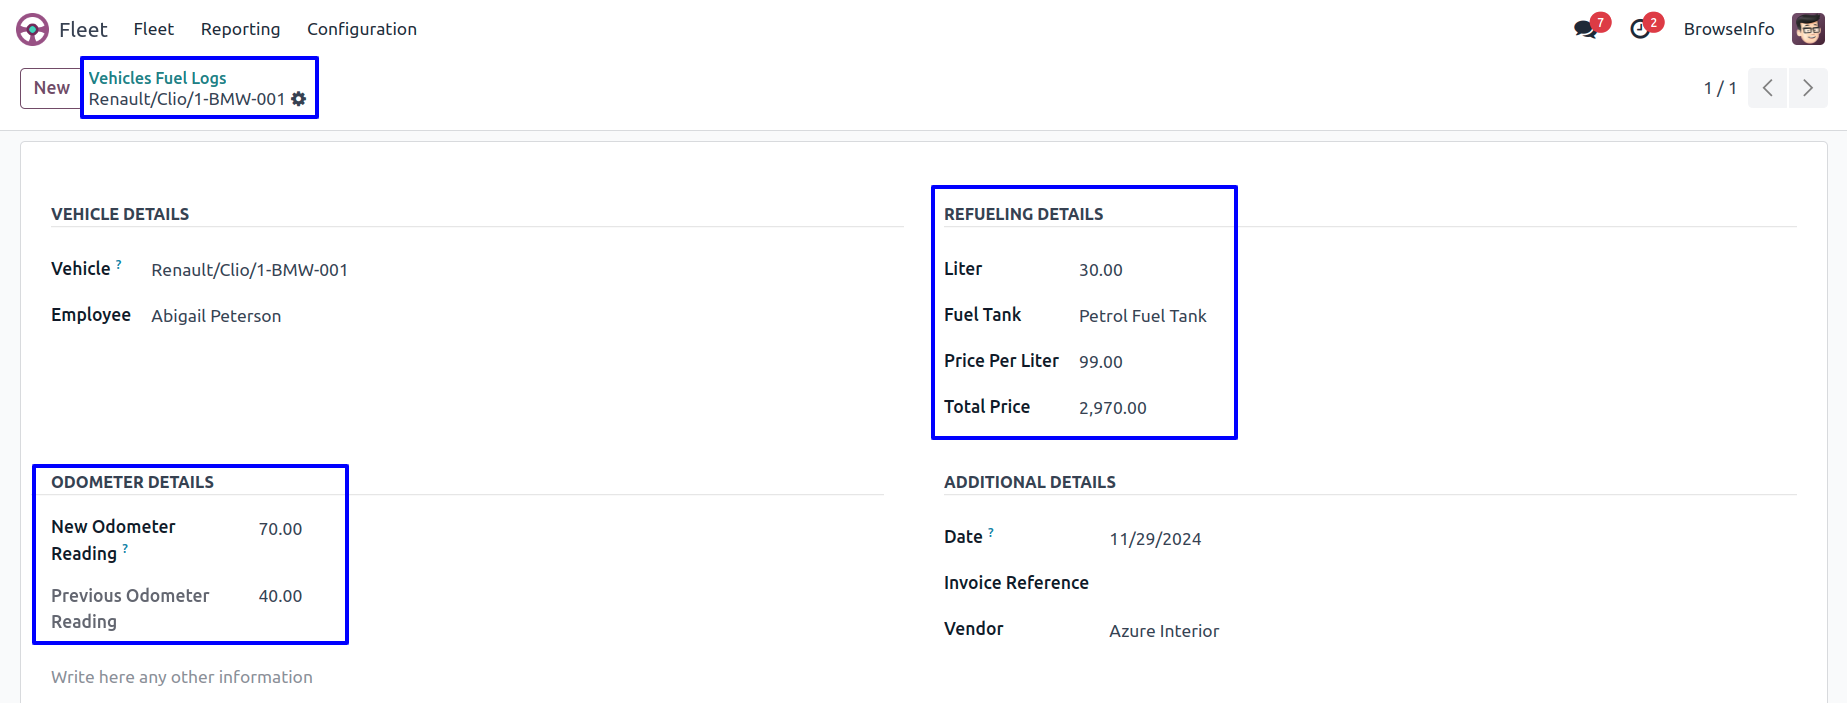Open the activities clock icon
This screenshot has height=703, width=1847.
[1640, 29]
